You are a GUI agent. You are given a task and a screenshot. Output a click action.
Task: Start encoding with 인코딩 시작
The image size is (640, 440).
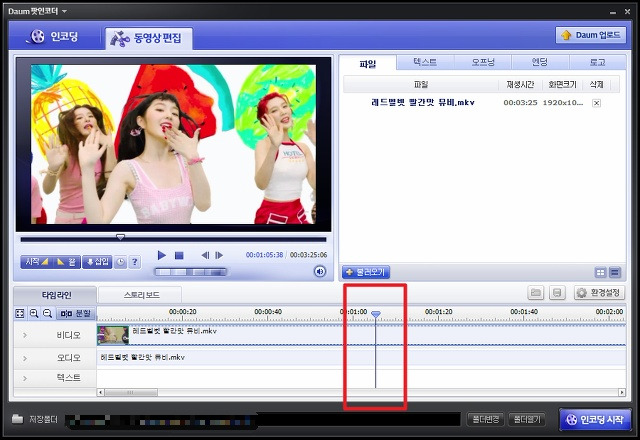coord(596,419)
